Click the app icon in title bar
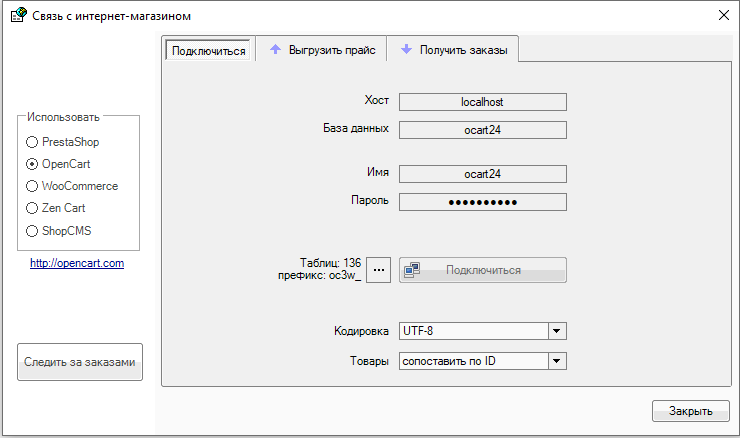Viewport: 740px width, 438px height. [18, 15]
